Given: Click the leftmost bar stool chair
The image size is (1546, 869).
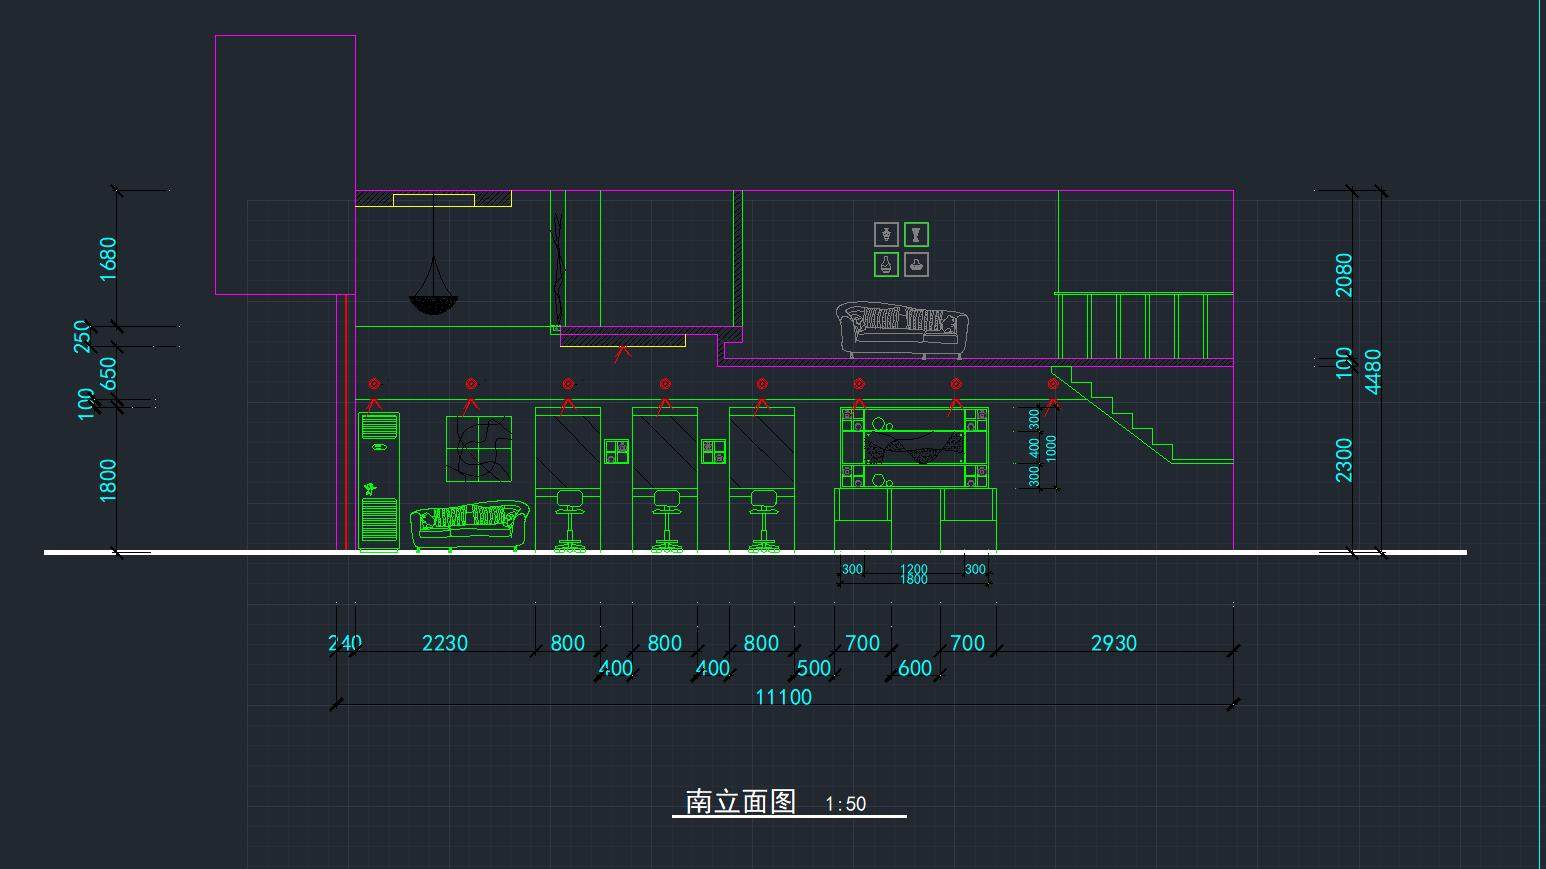Looking at the screenshot, I should click(570, 520).
